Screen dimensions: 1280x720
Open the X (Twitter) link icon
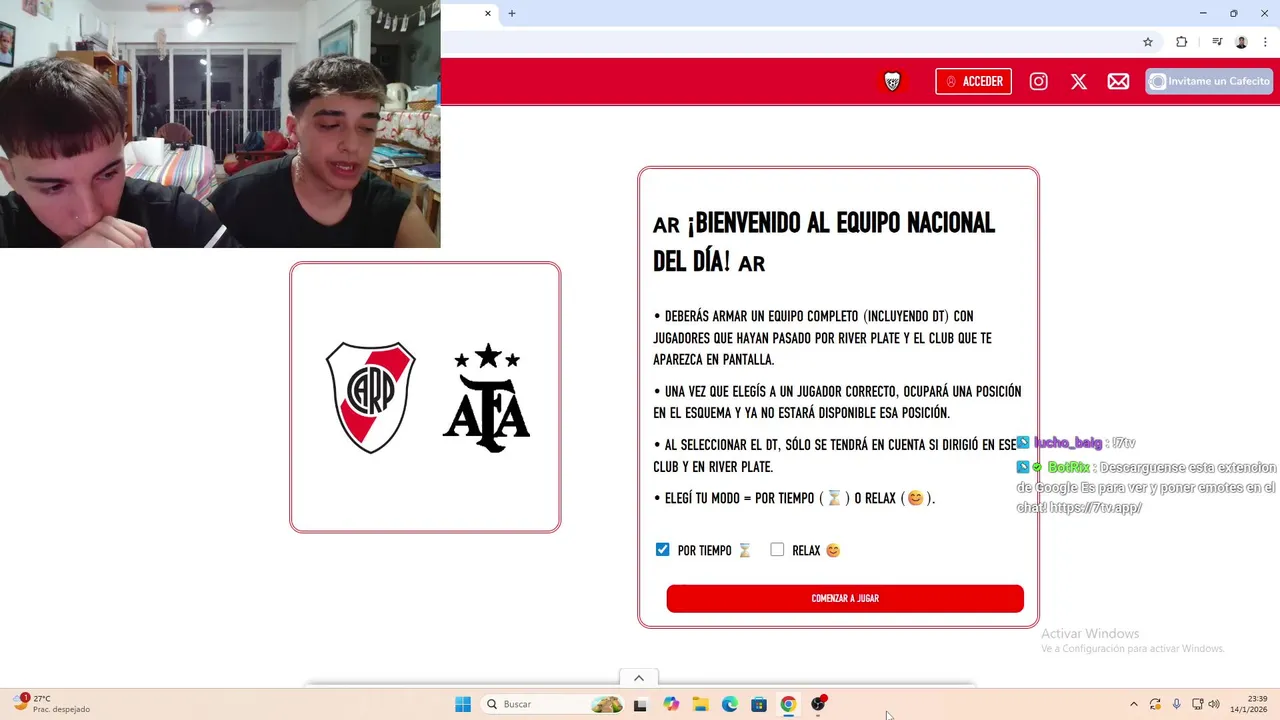point(1079,82)
